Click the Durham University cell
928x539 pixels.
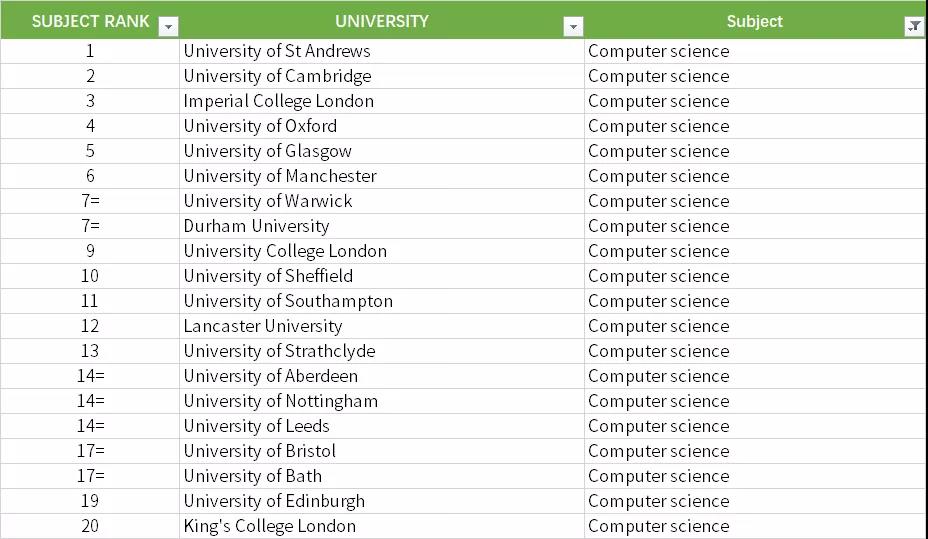[x=256, y=226]
